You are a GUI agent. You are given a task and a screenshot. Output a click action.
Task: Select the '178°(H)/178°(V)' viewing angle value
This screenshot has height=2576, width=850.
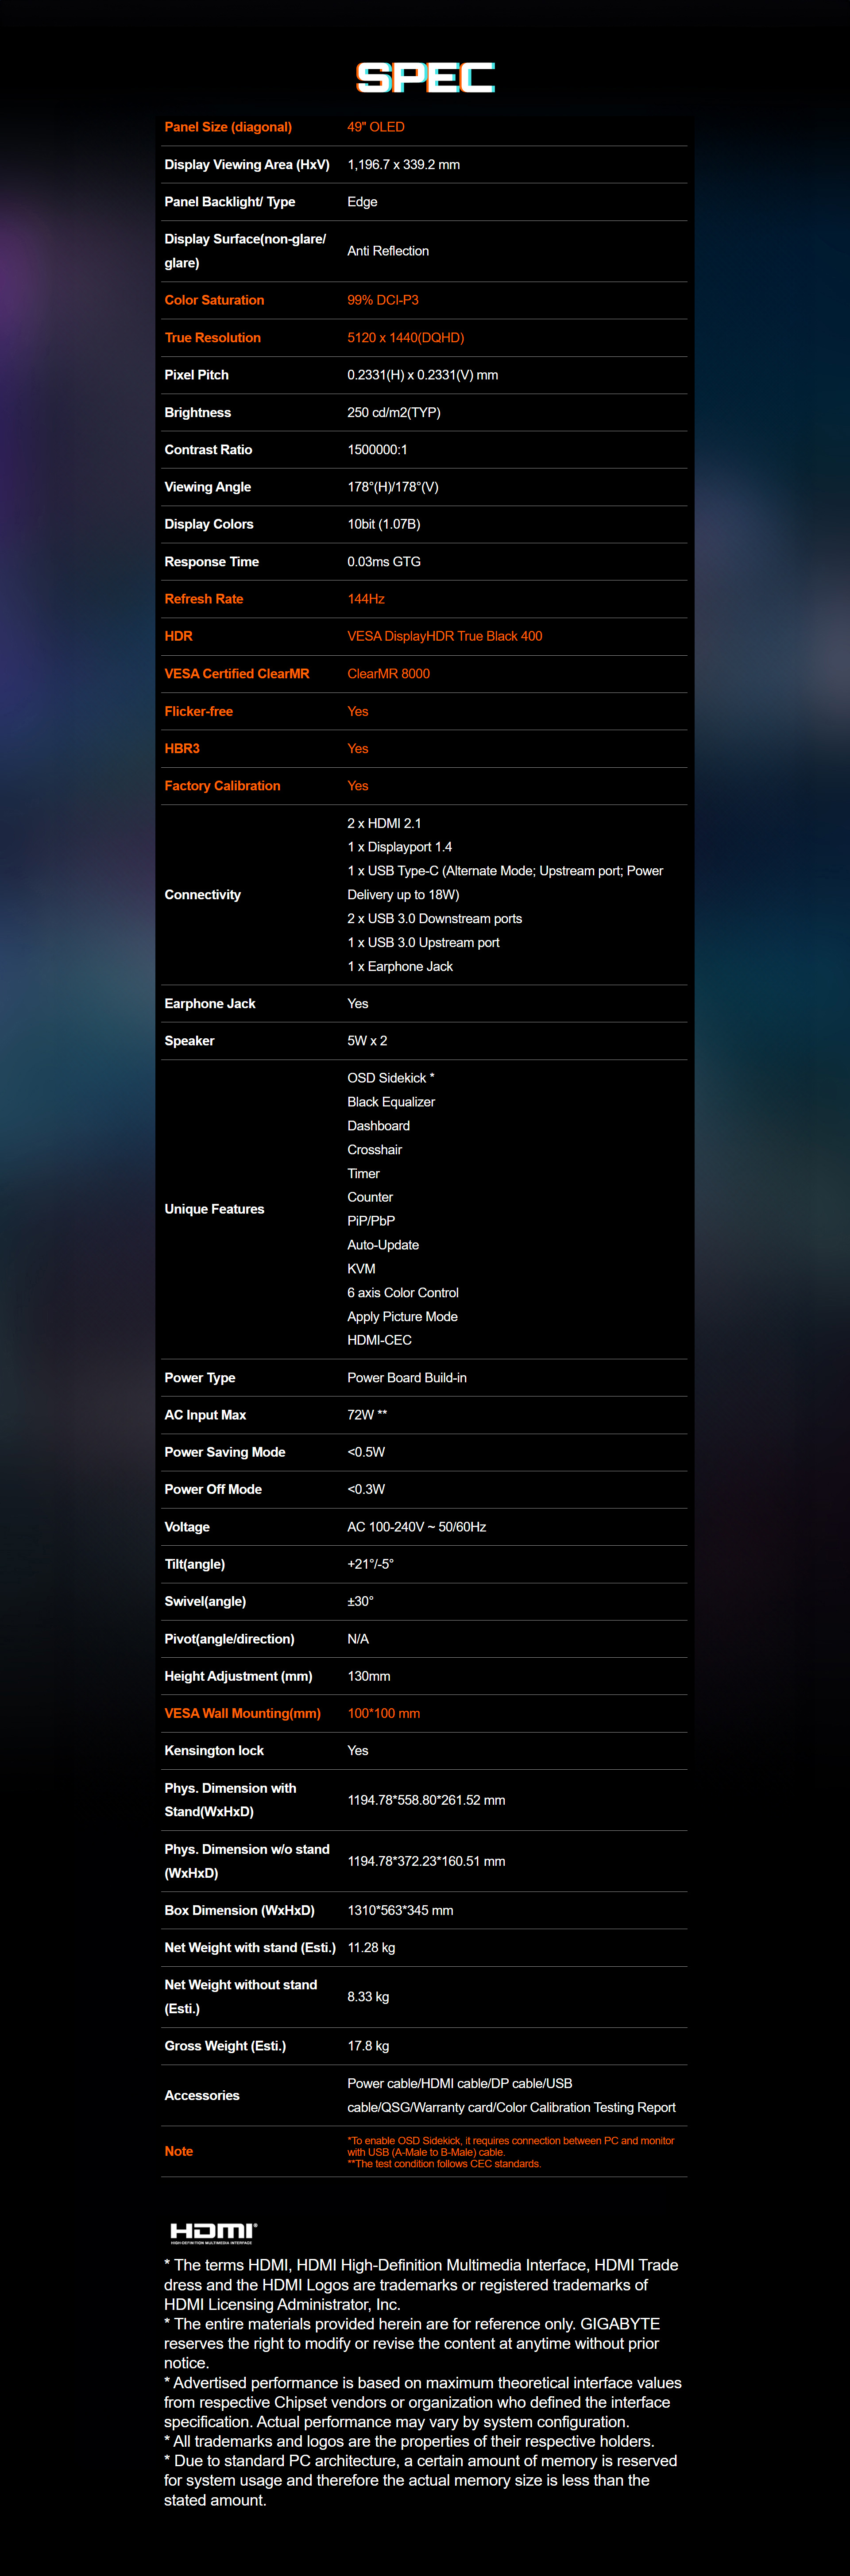(x=393, y=487)
